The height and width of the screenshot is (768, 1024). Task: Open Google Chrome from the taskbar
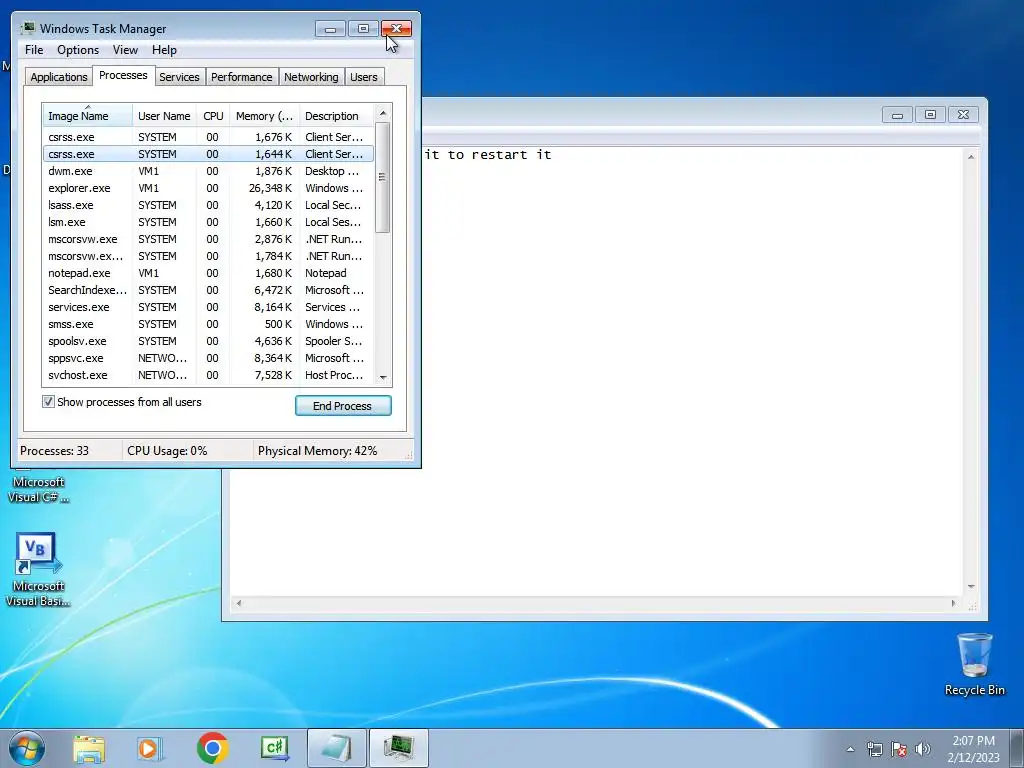(212, 748)
